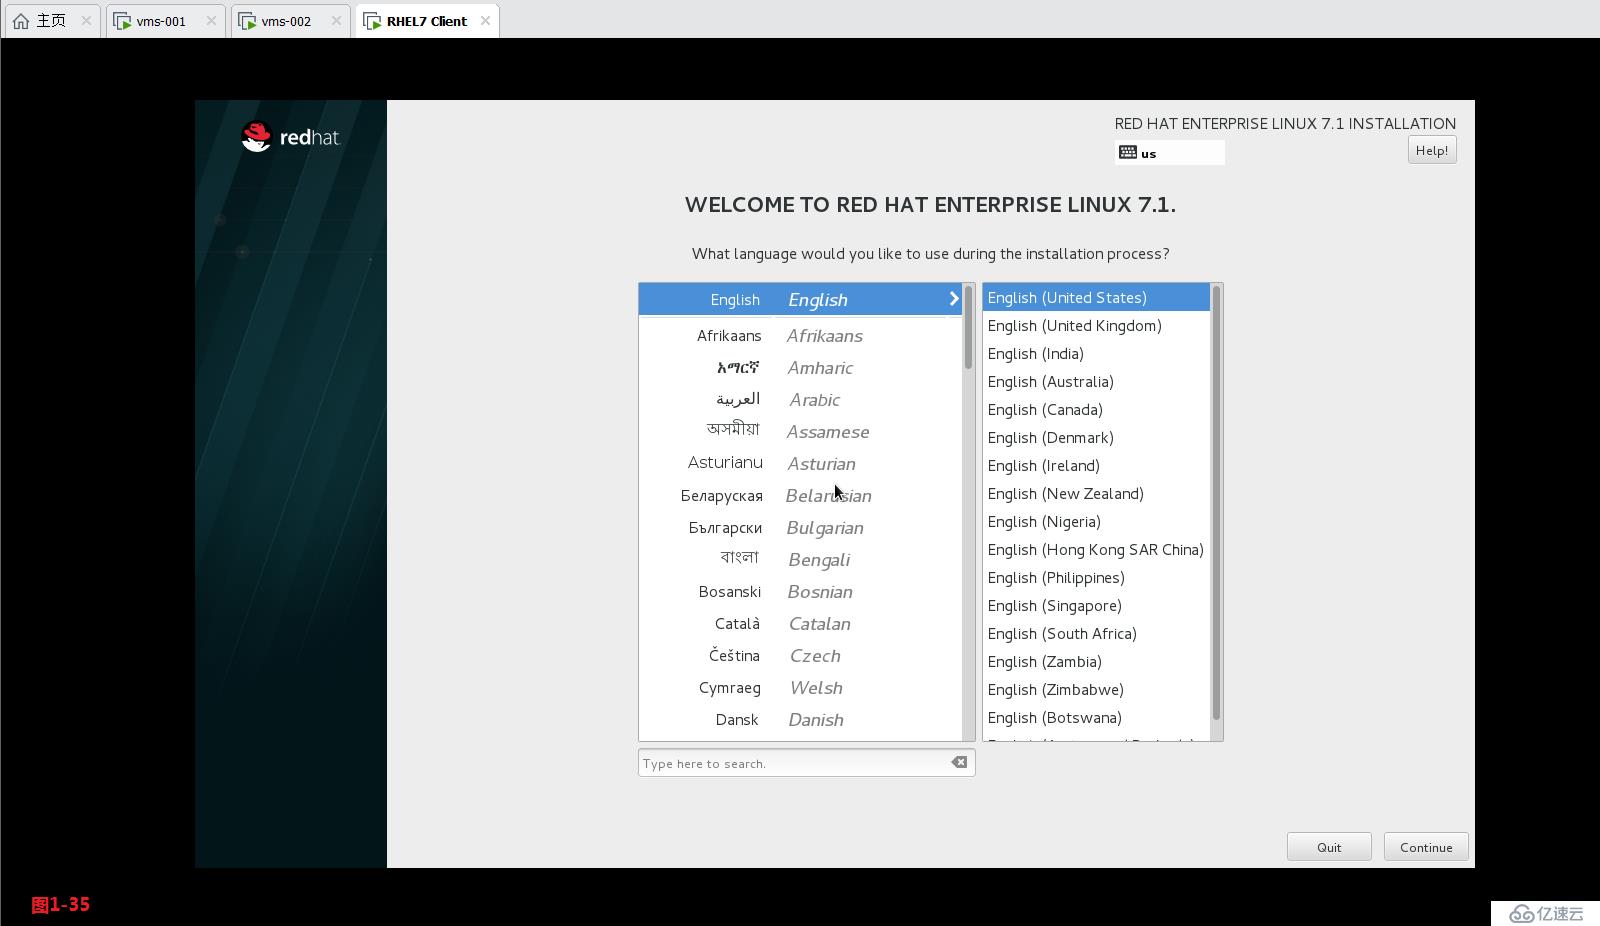Screen dimensions: 1600x926
Task: Choose English (Ireland) locale
Action: tap(1096, 466)
